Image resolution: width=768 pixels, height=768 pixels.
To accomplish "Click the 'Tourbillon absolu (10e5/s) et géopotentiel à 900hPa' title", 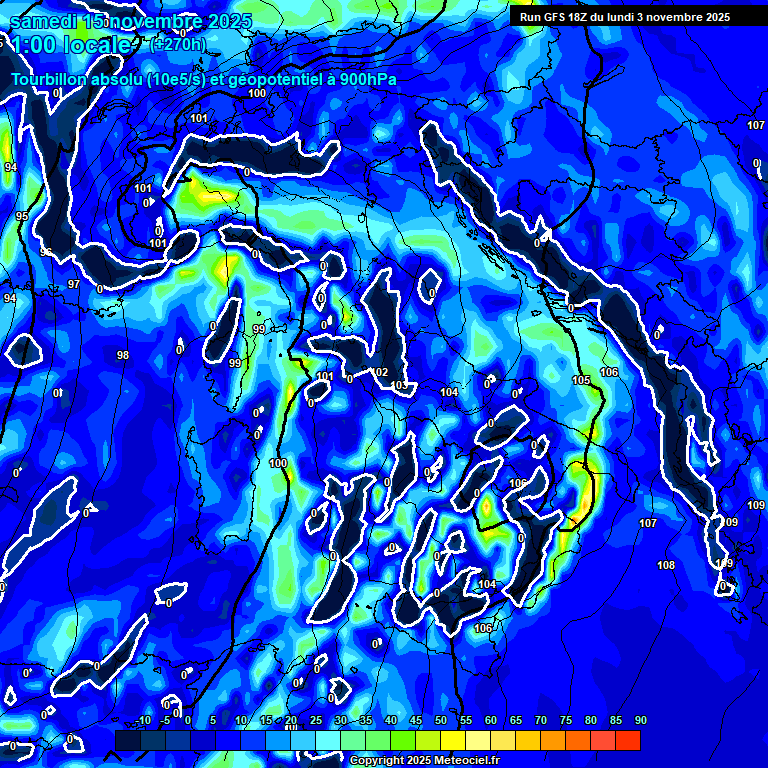I will click(204, 79).
